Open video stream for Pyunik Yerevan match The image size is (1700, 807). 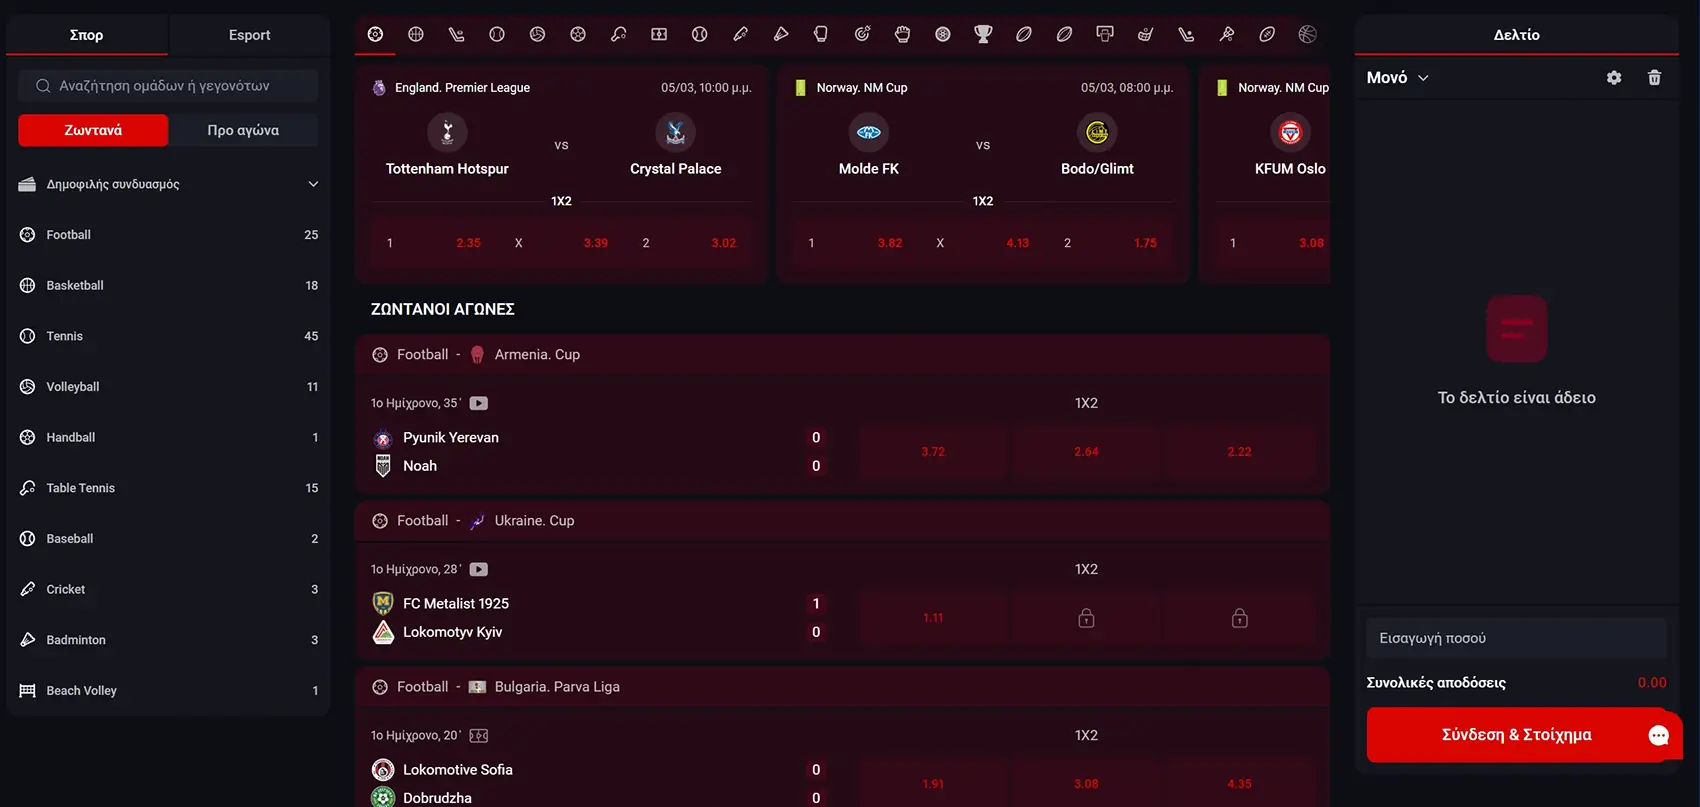(x=479, y=403)
